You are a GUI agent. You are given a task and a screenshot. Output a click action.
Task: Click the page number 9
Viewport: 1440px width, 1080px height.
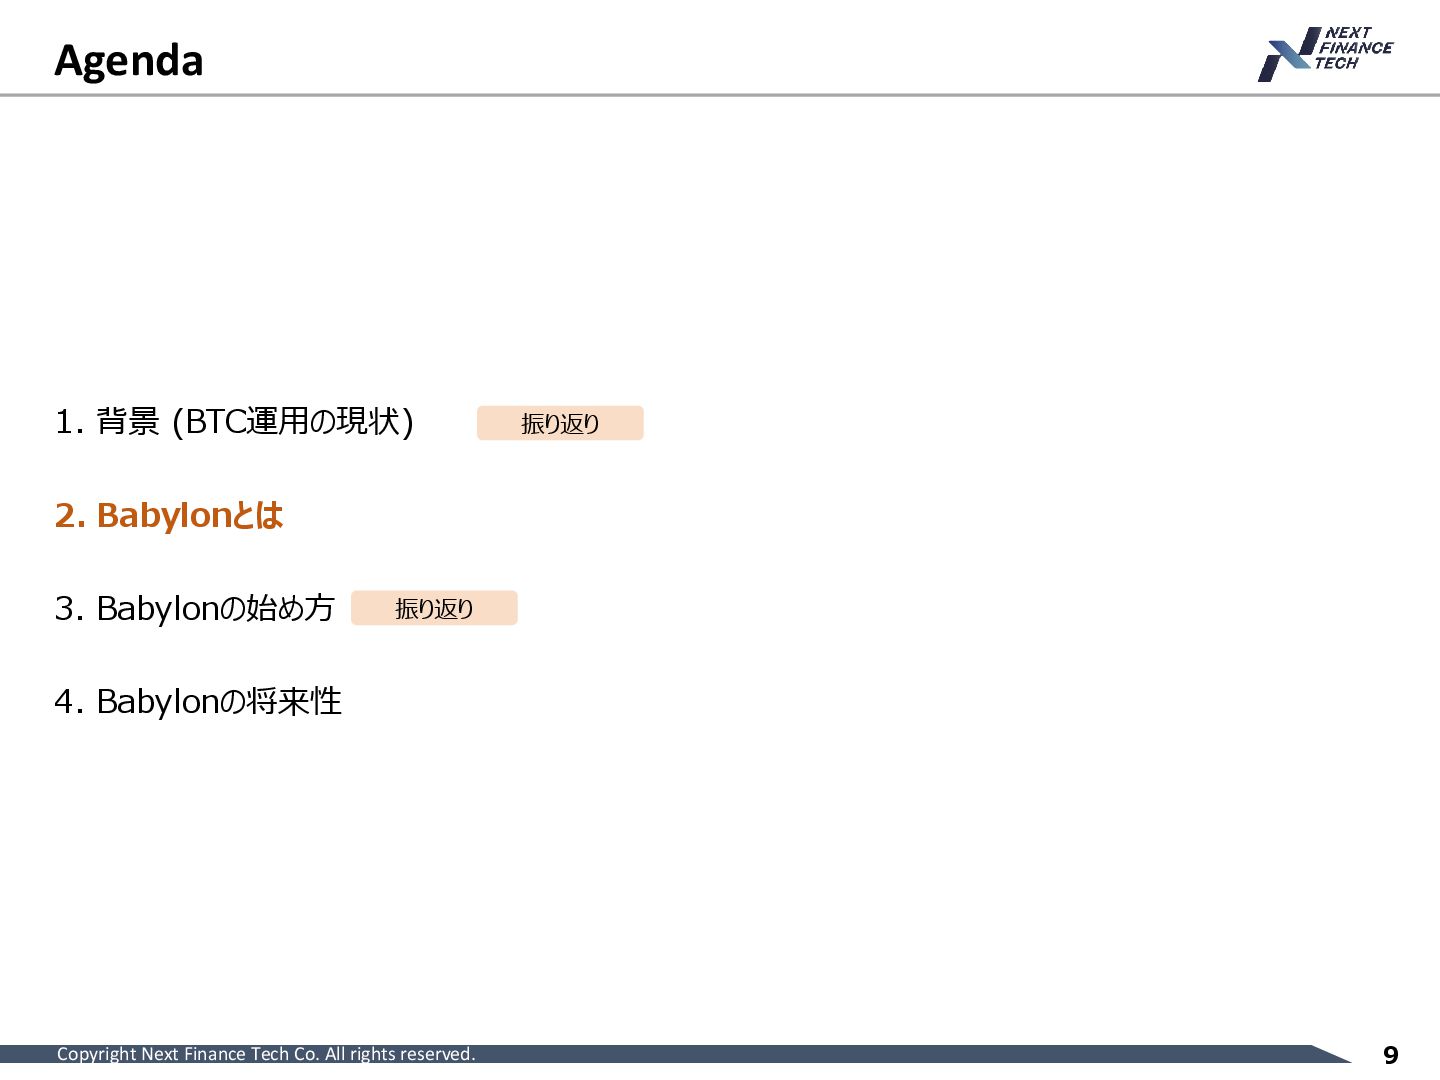[x=1390, y=1055]
